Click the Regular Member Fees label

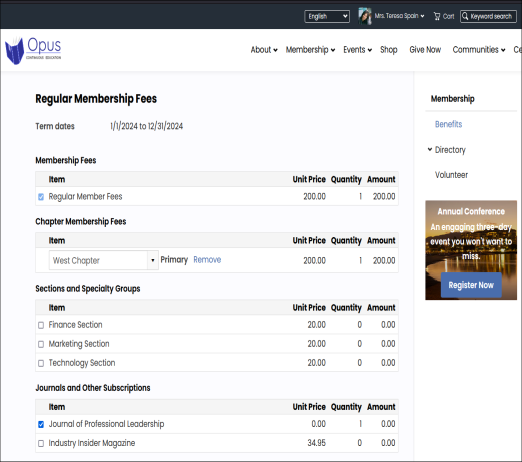(x=85, y=197)
